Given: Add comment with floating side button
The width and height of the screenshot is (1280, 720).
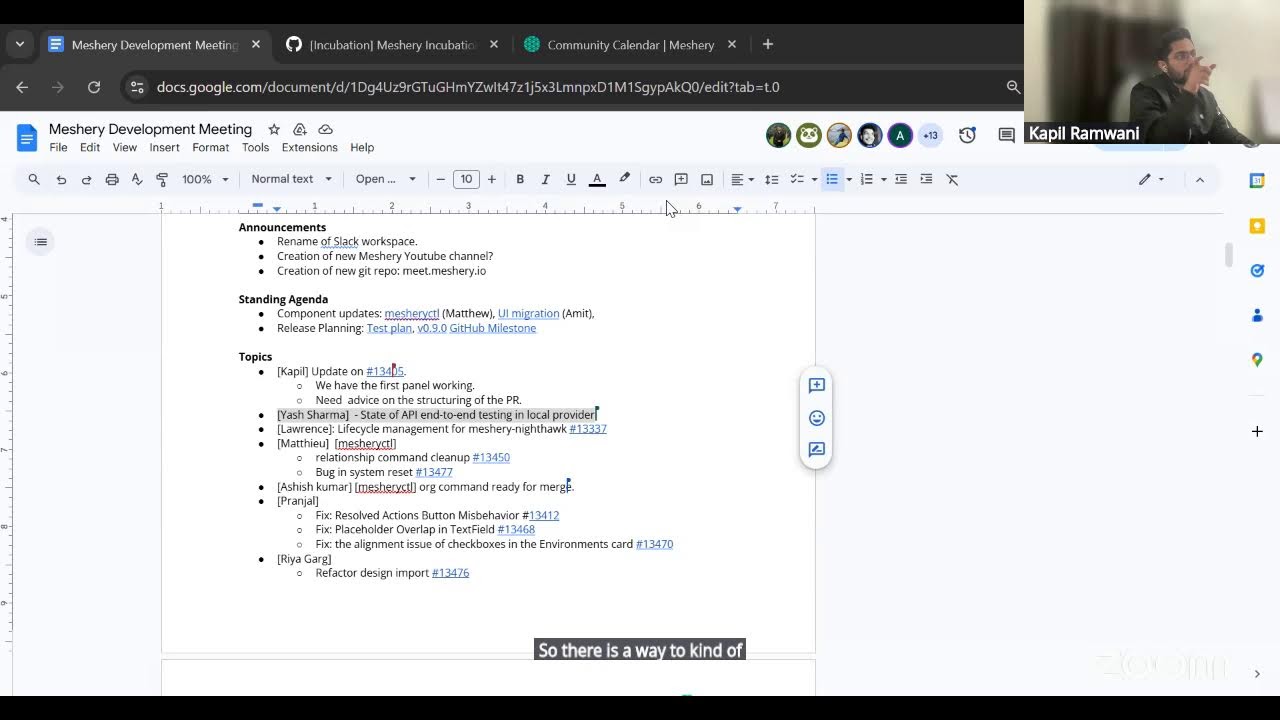Looking at the screenshot, I should (x=816, y=386).
